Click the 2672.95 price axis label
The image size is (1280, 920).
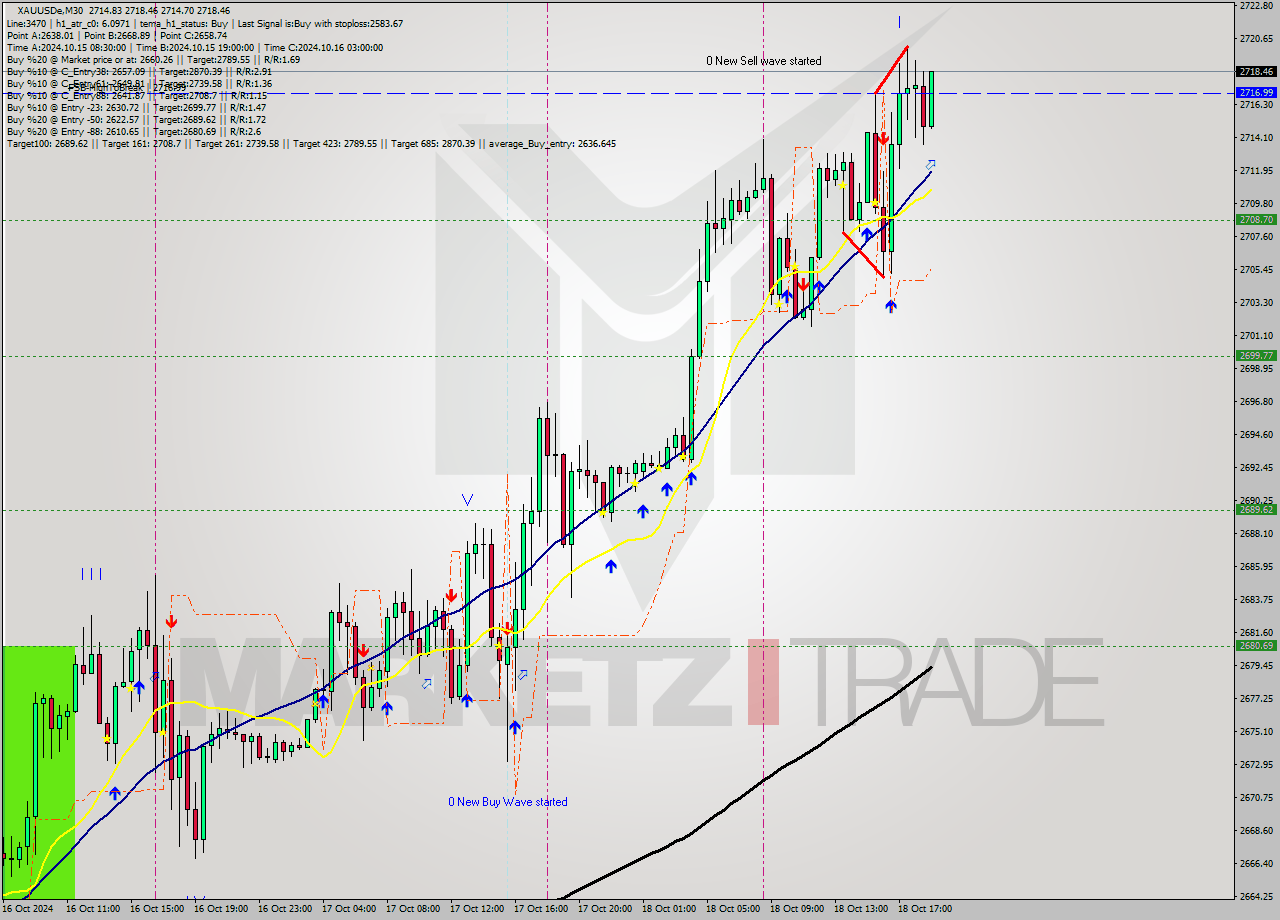(1255, 764)
